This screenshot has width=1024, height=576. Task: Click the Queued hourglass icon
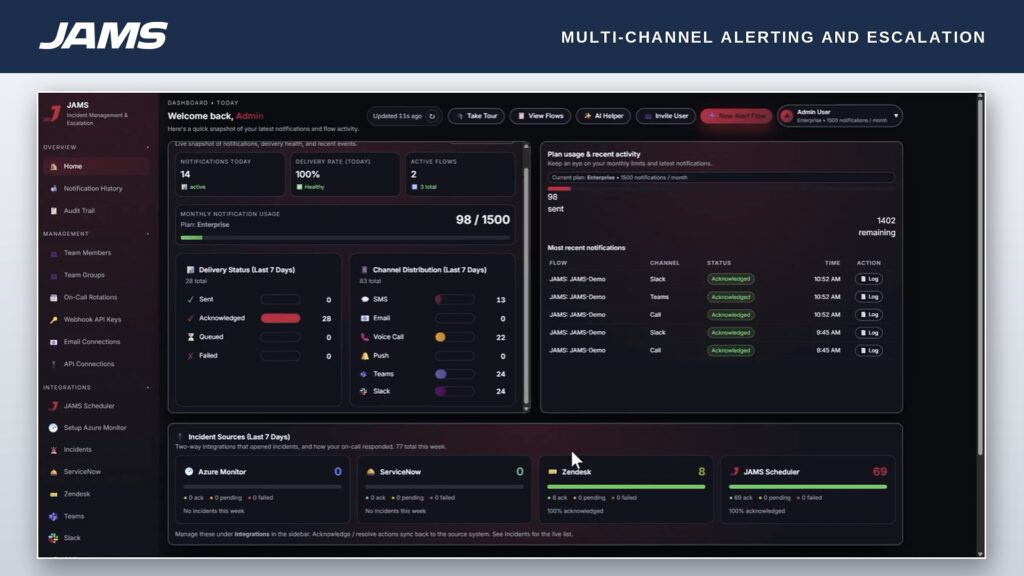(x=191, y=338)
